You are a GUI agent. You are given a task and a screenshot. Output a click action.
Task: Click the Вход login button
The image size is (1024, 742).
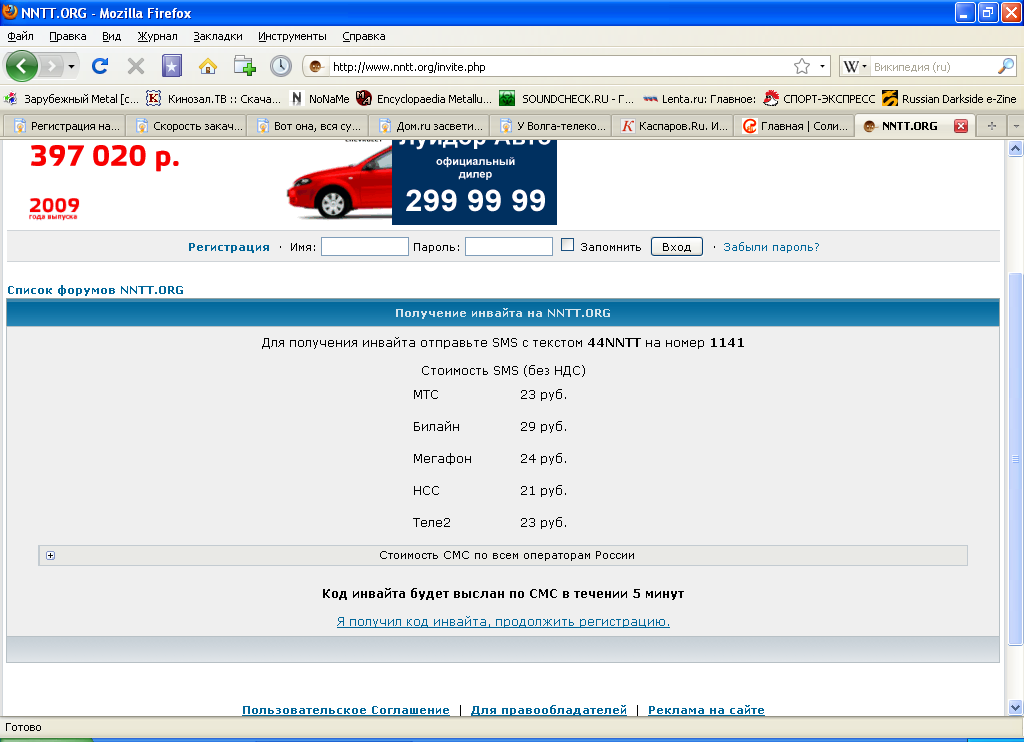(x=676, y=247)
